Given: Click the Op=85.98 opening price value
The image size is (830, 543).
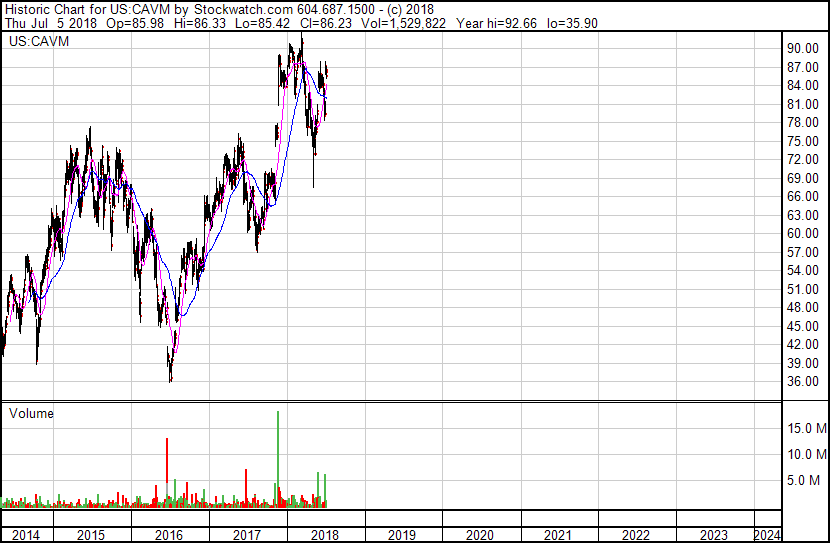Looking at the screenshot, I should tap(135, 23).
